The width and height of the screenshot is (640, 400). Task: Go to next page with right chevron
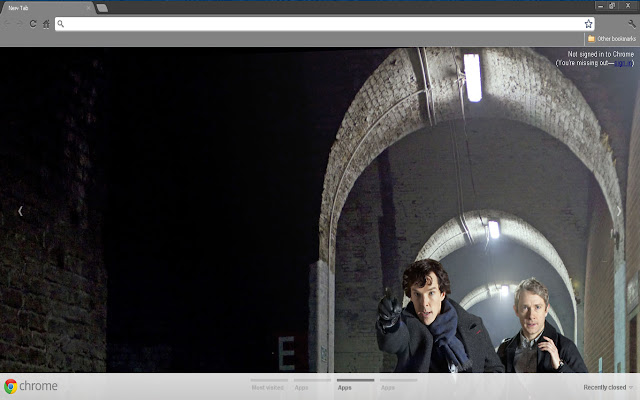[x=619, y=211]
